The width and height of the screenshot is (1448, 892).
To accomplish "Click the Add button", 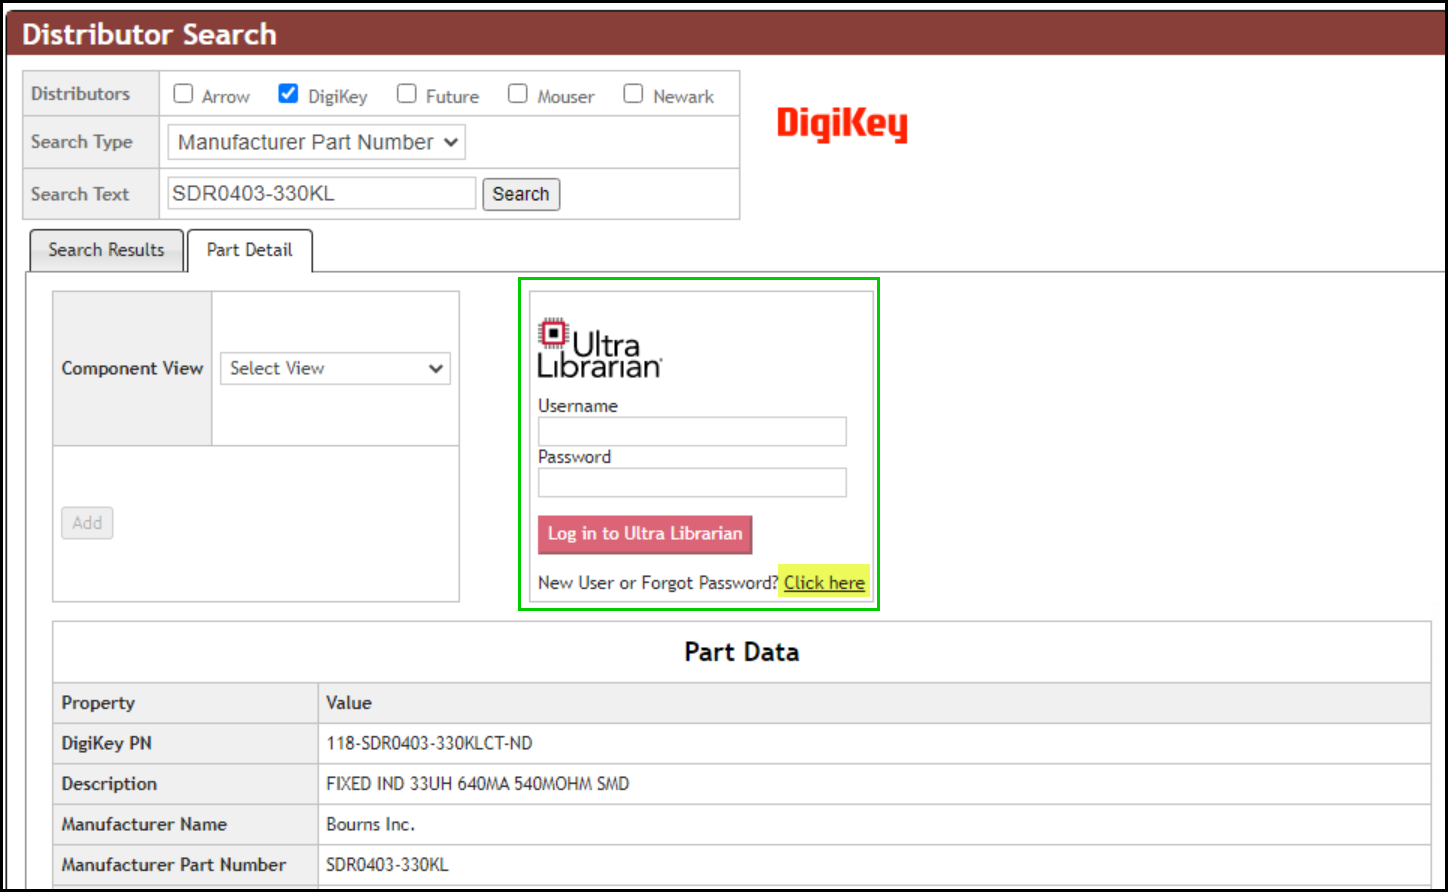I will click(86, 522).
